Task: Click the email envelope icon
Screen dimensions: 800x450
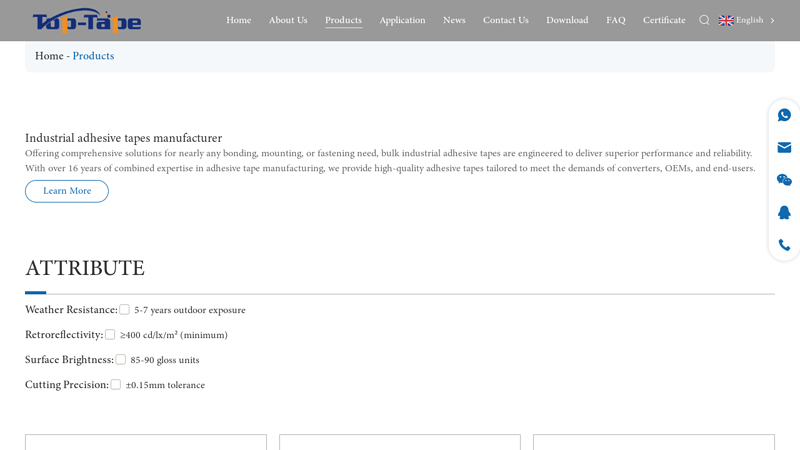Action: [784, 148]
